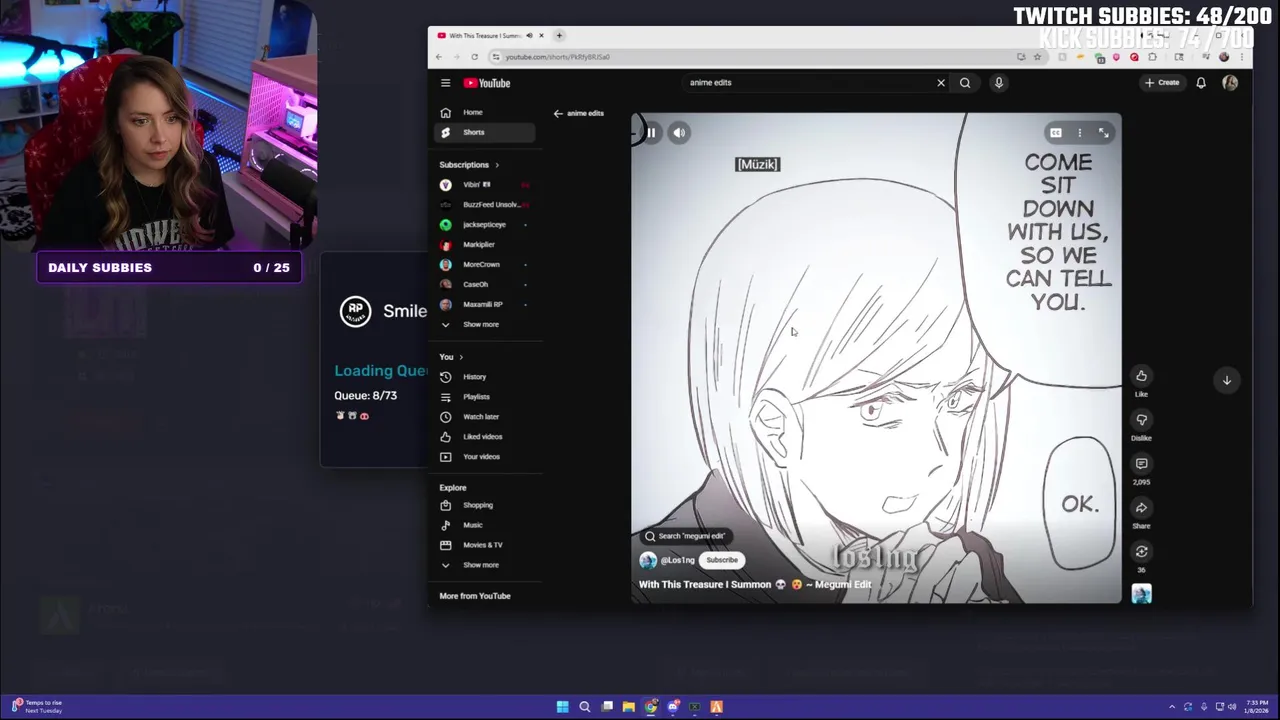
Task: Open the Short's comments
Action: pos(1141,464)
